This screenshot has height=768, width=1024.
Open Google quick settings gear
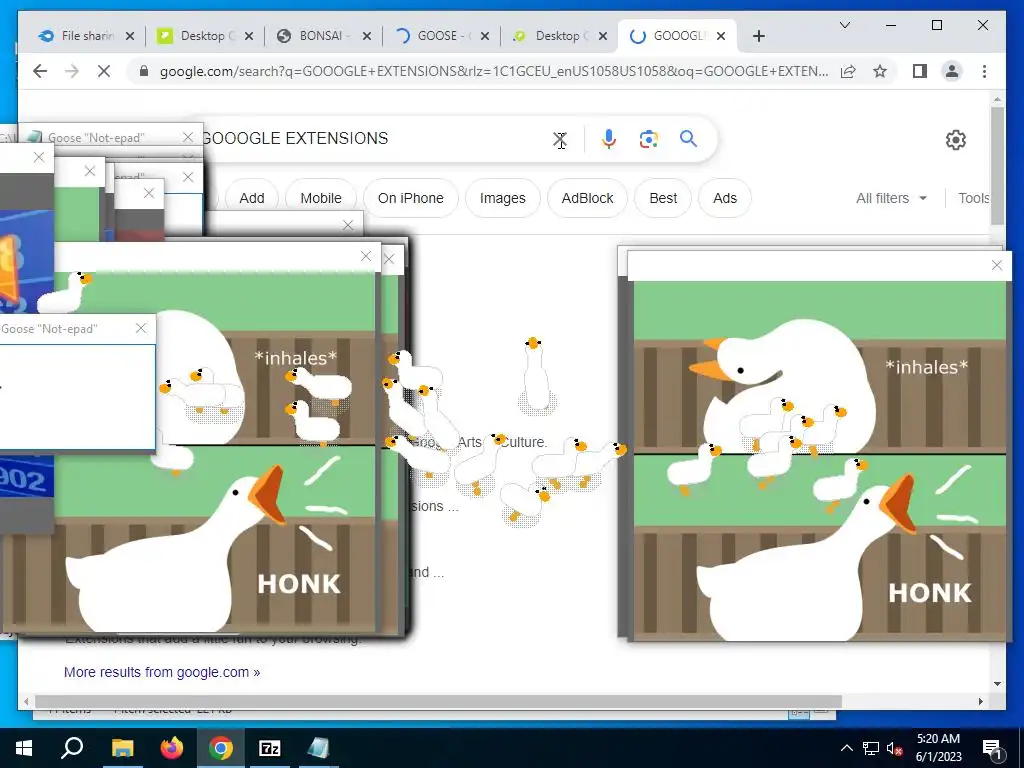click(955, 140)
